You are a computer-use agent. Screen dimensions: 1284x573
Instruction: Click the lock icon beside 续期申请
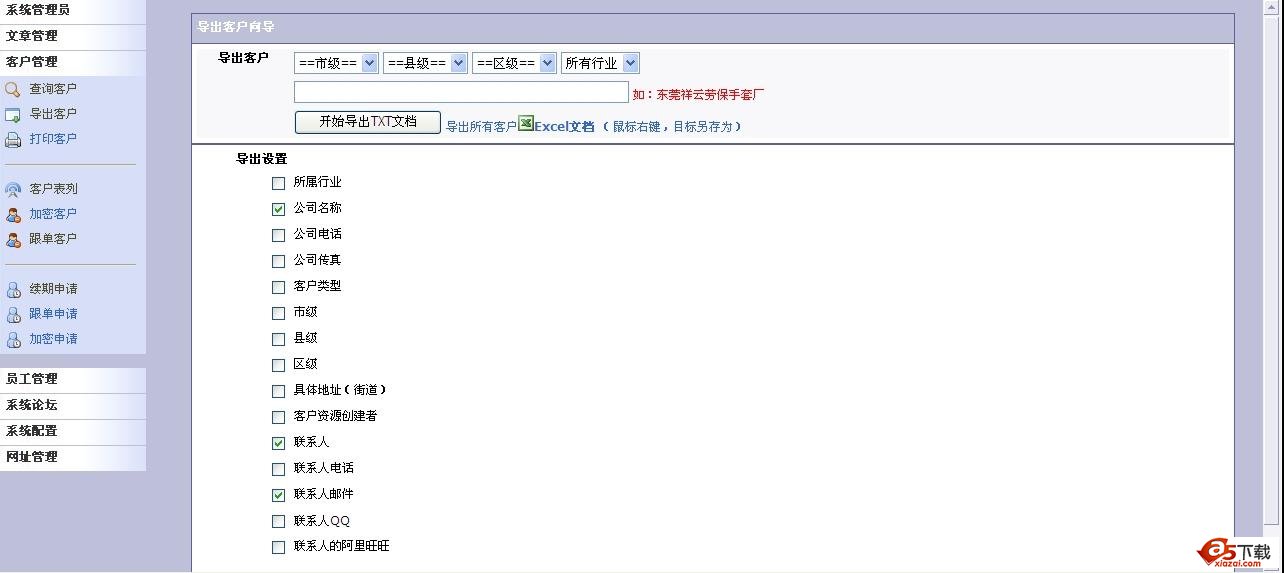(13, 289)
